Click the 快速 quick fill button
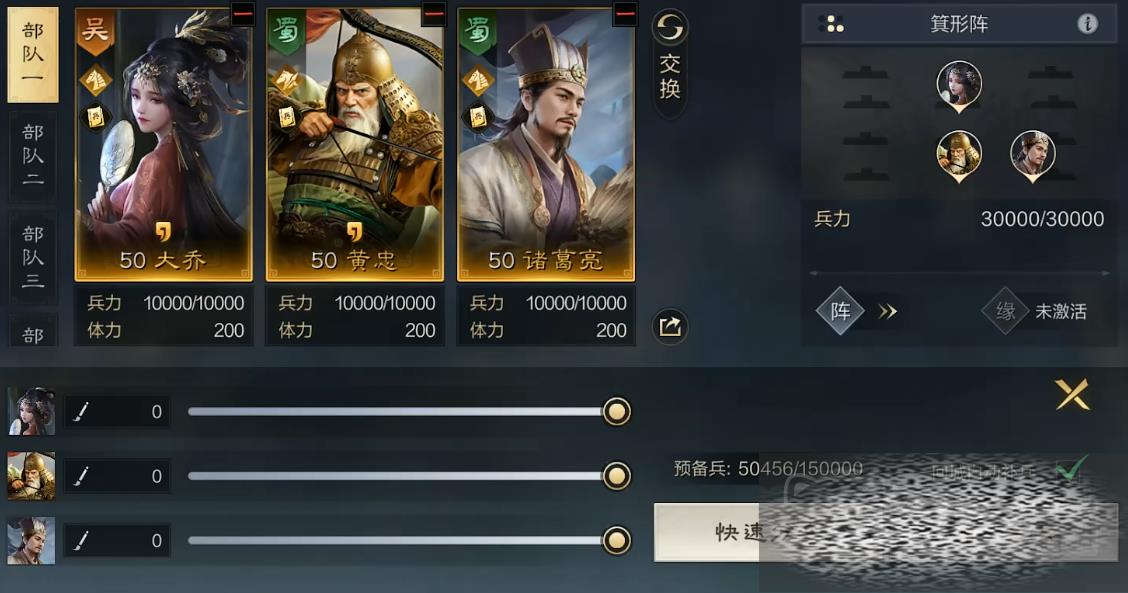The image size is (1128, 593). (x=885, y=533)
